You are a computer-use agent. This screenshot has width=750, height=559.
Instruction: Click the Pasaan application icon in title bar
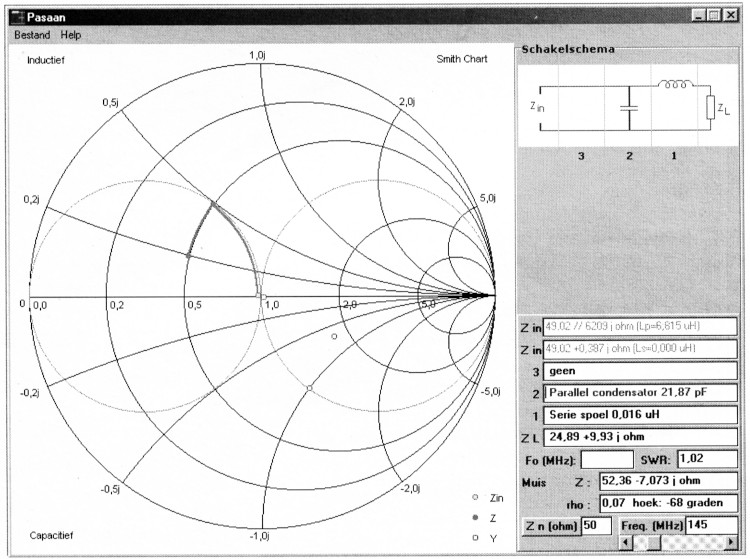click(x=18, y=17)
